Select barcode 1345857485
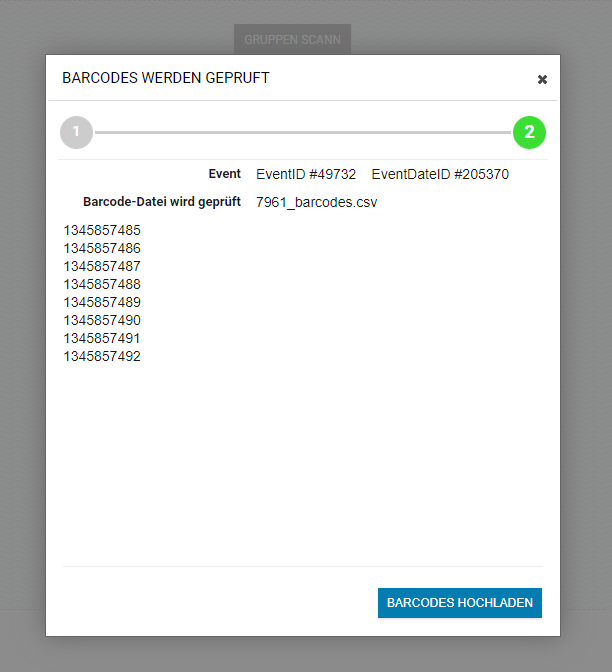This screenshot has width=612, height=672. [x=102, y=230]
